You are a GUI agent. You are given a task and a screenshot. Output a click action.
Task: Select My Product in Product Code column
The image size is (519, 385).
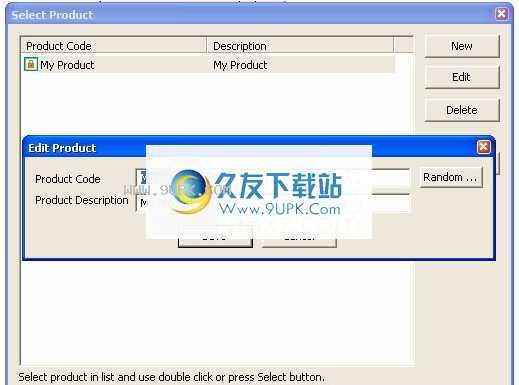(x=67, y=65)
